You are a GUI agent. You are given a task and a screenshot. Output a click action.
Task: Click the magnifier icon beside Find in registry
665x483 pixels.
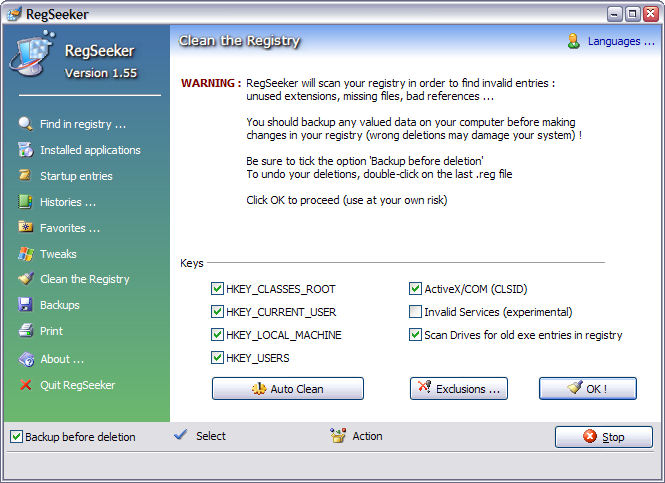pos(25,124)
